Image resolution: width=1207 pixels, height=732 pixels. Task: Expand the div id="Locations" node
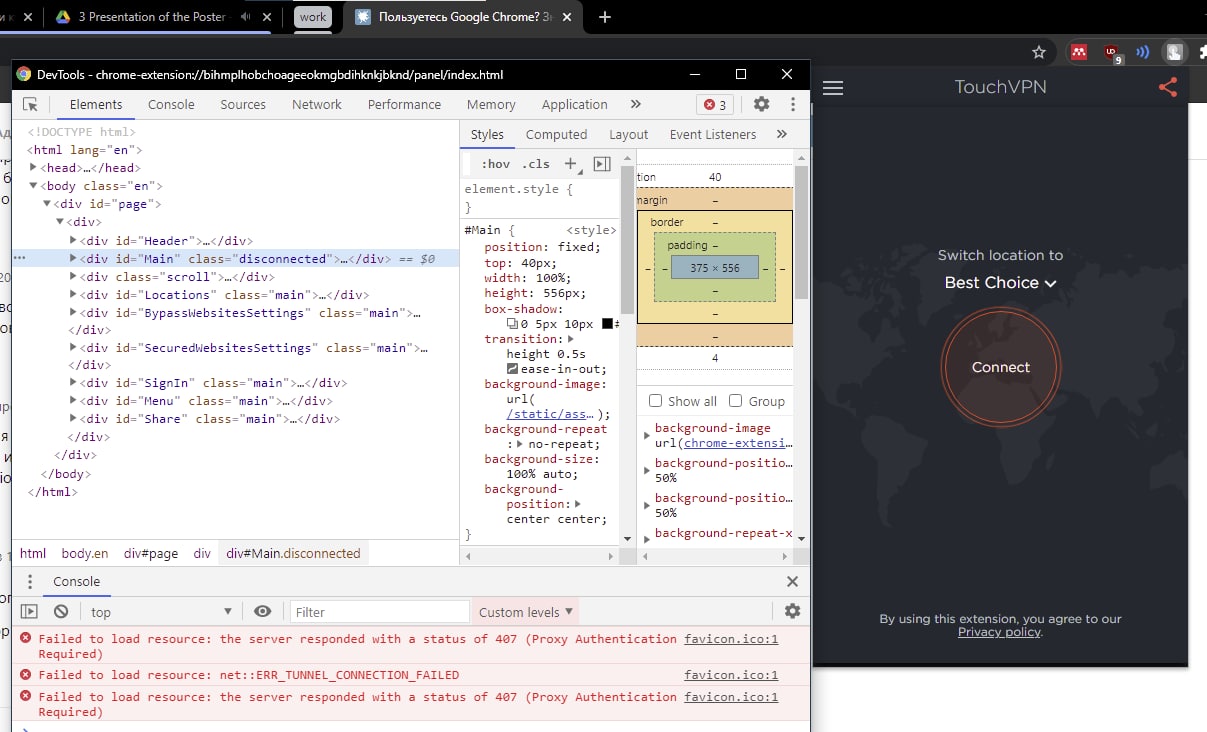73,295
